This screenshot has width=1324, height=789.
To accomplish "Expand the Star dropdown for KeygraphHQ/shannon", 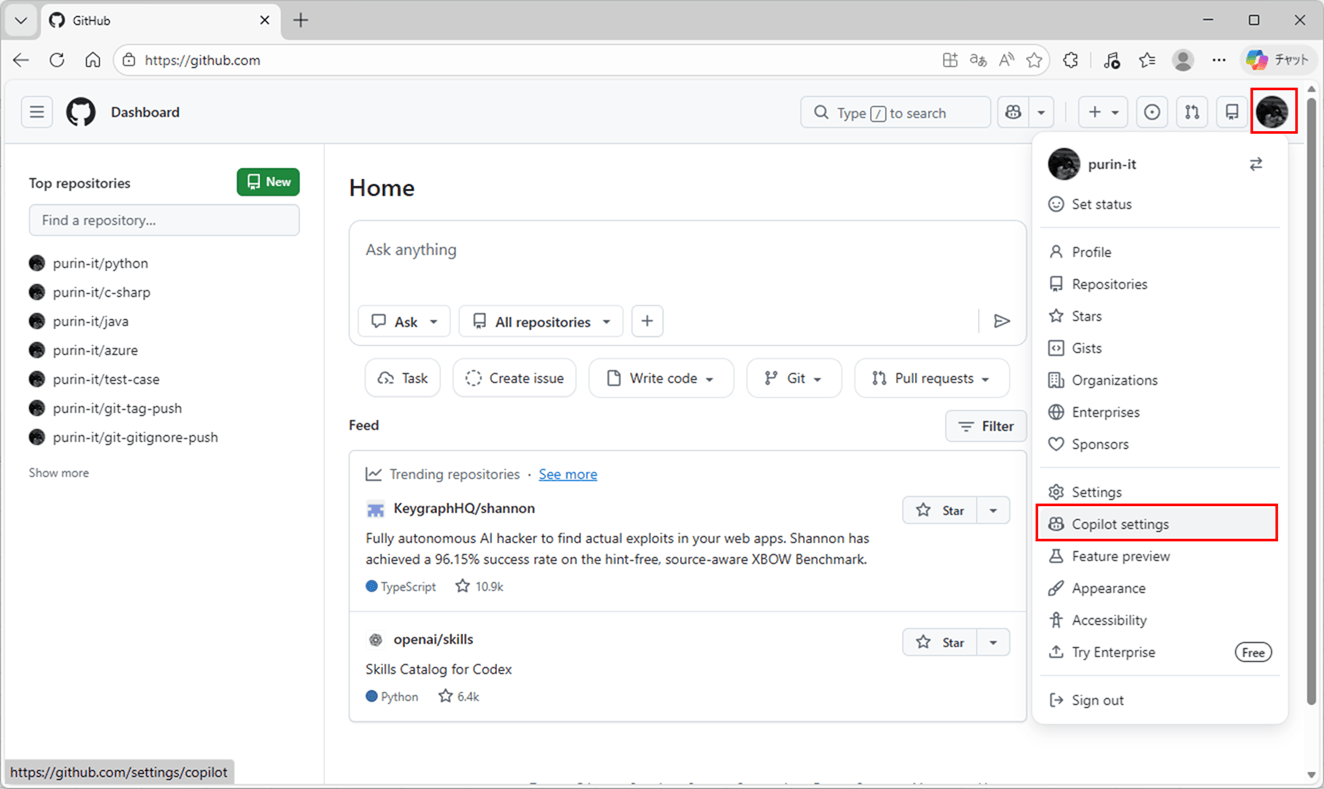I will 993,510.
